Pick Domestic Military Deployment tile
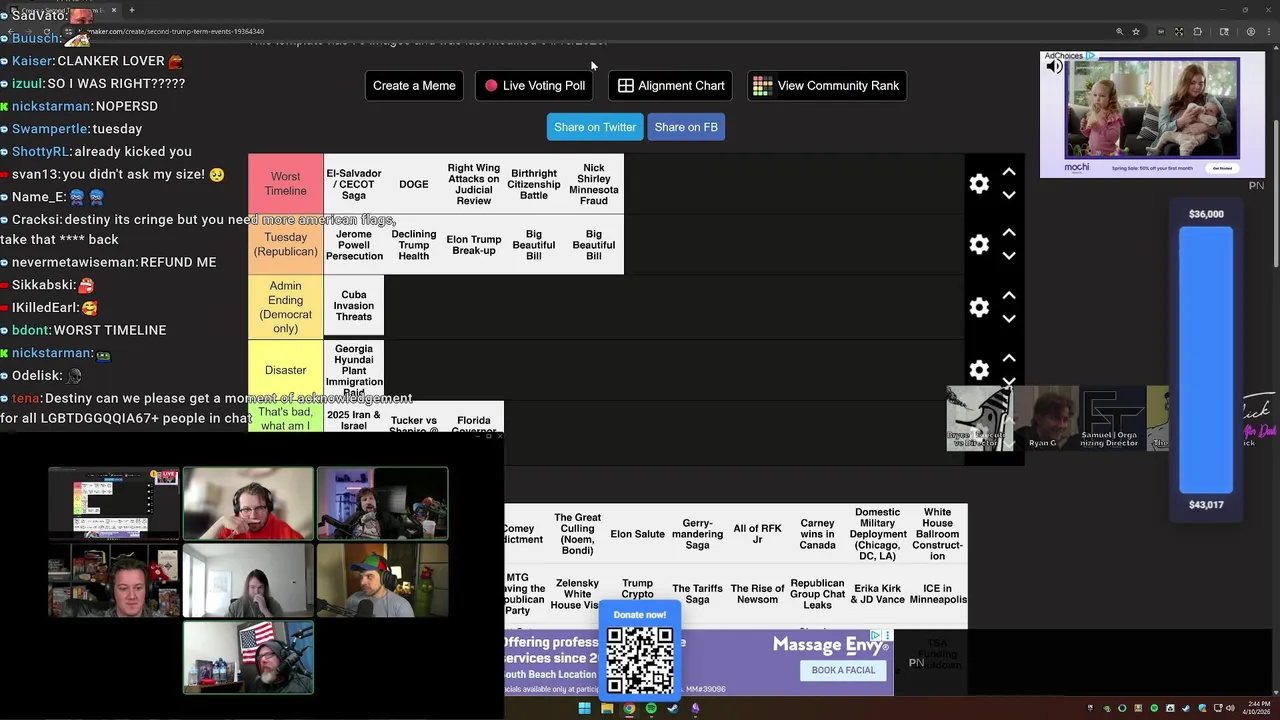 pyautogui.click(x=878, y=534)
